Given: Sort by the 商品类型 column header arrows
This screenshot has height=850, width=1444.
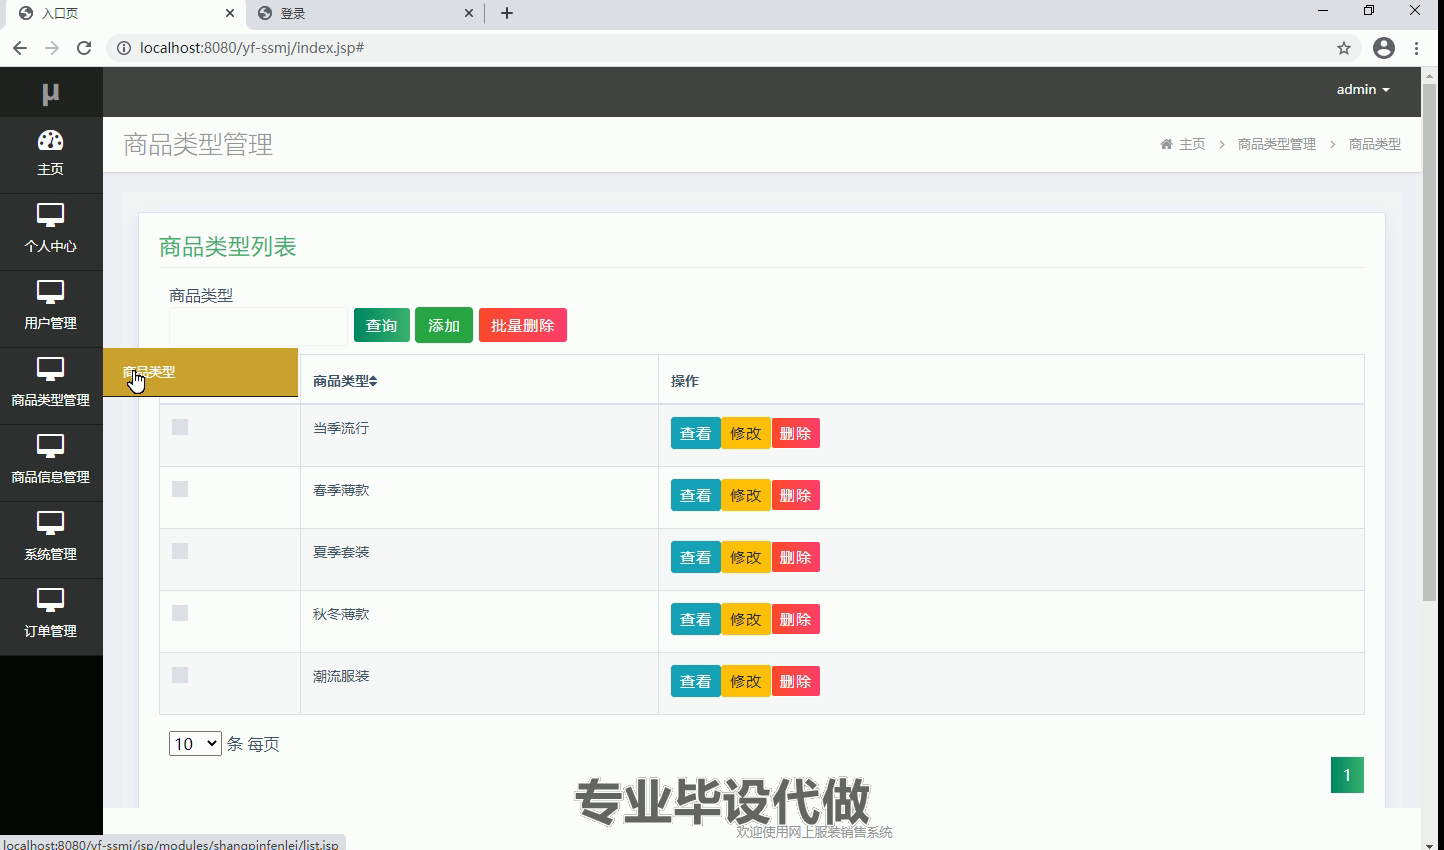Looking at the screenshot, I should pos(373,381).
